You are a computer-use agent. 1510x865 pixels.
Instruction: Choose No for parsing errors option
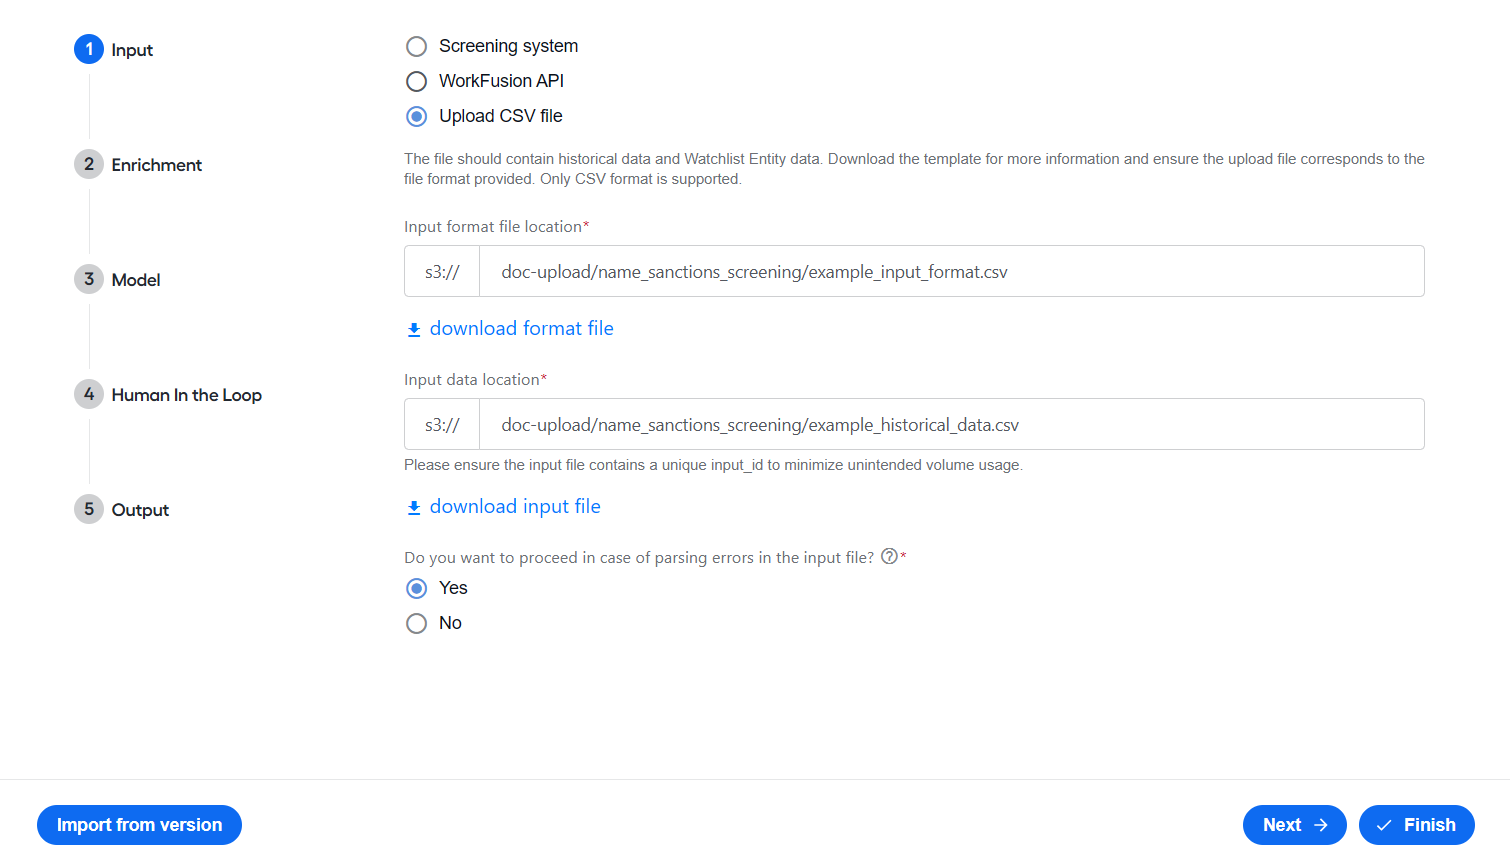coord(417,623)
